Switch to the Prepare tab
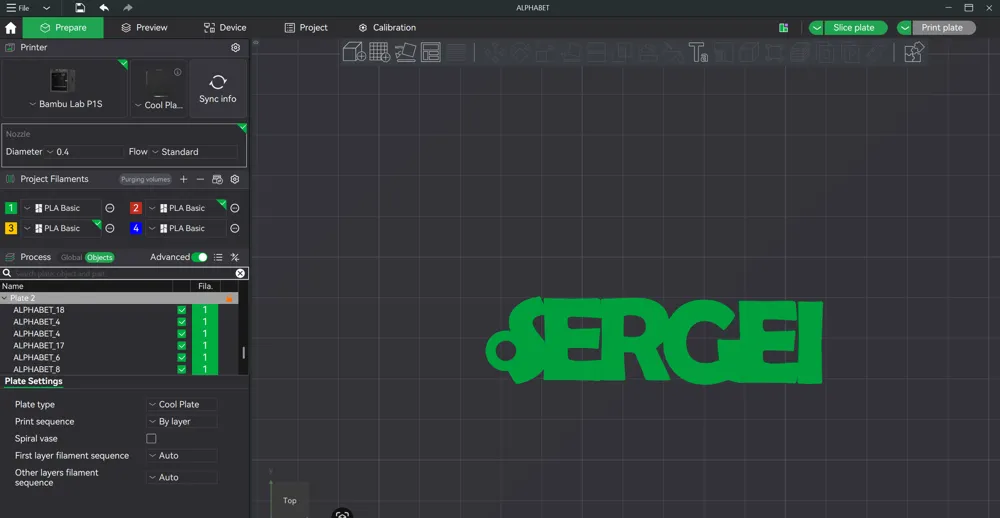 click(x=63, y=27)
